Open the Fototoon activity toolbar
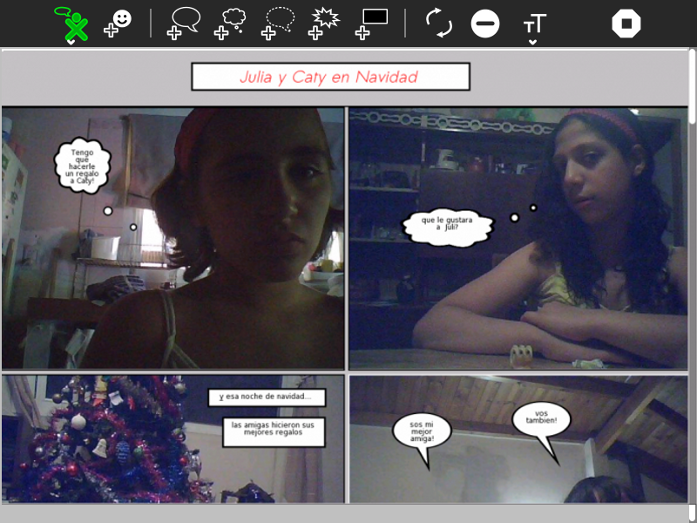697x523 pixels. [x=70, y=23]
